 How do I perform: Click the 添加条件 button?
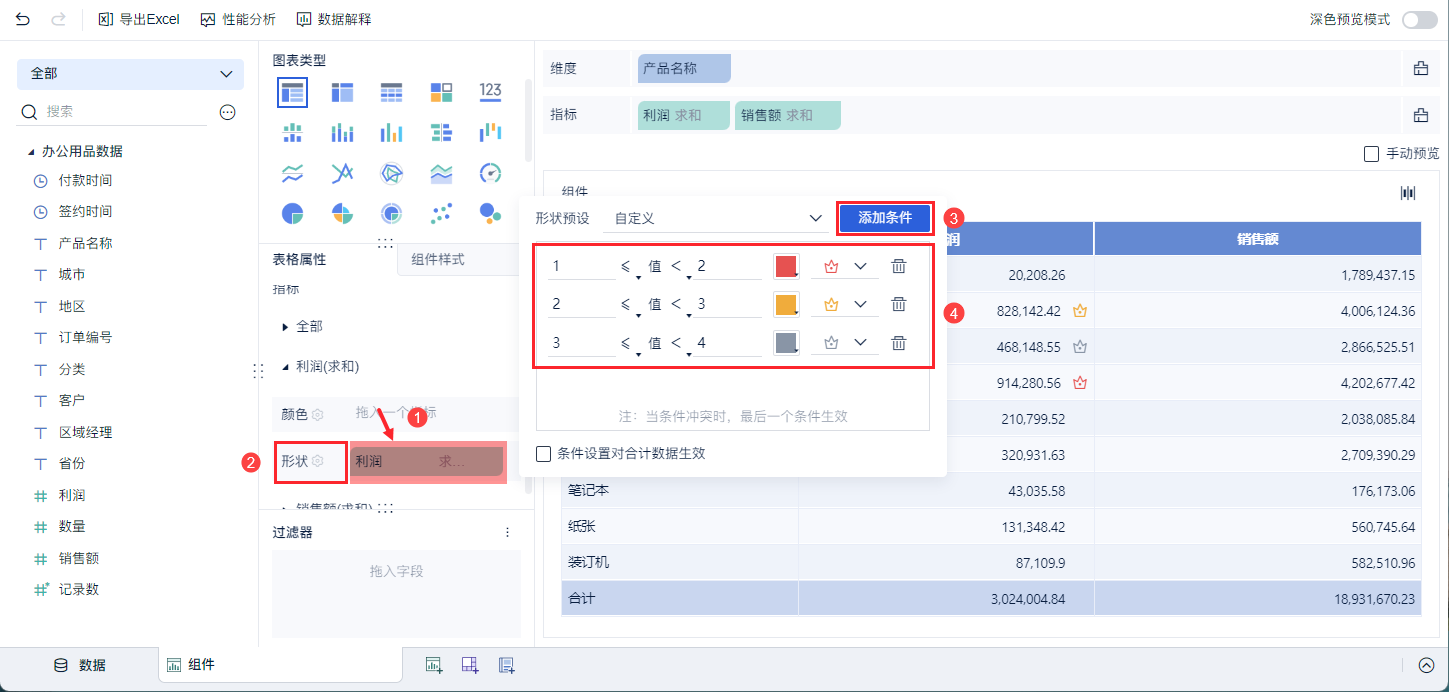pyautogui.click(x=884, y=218)
